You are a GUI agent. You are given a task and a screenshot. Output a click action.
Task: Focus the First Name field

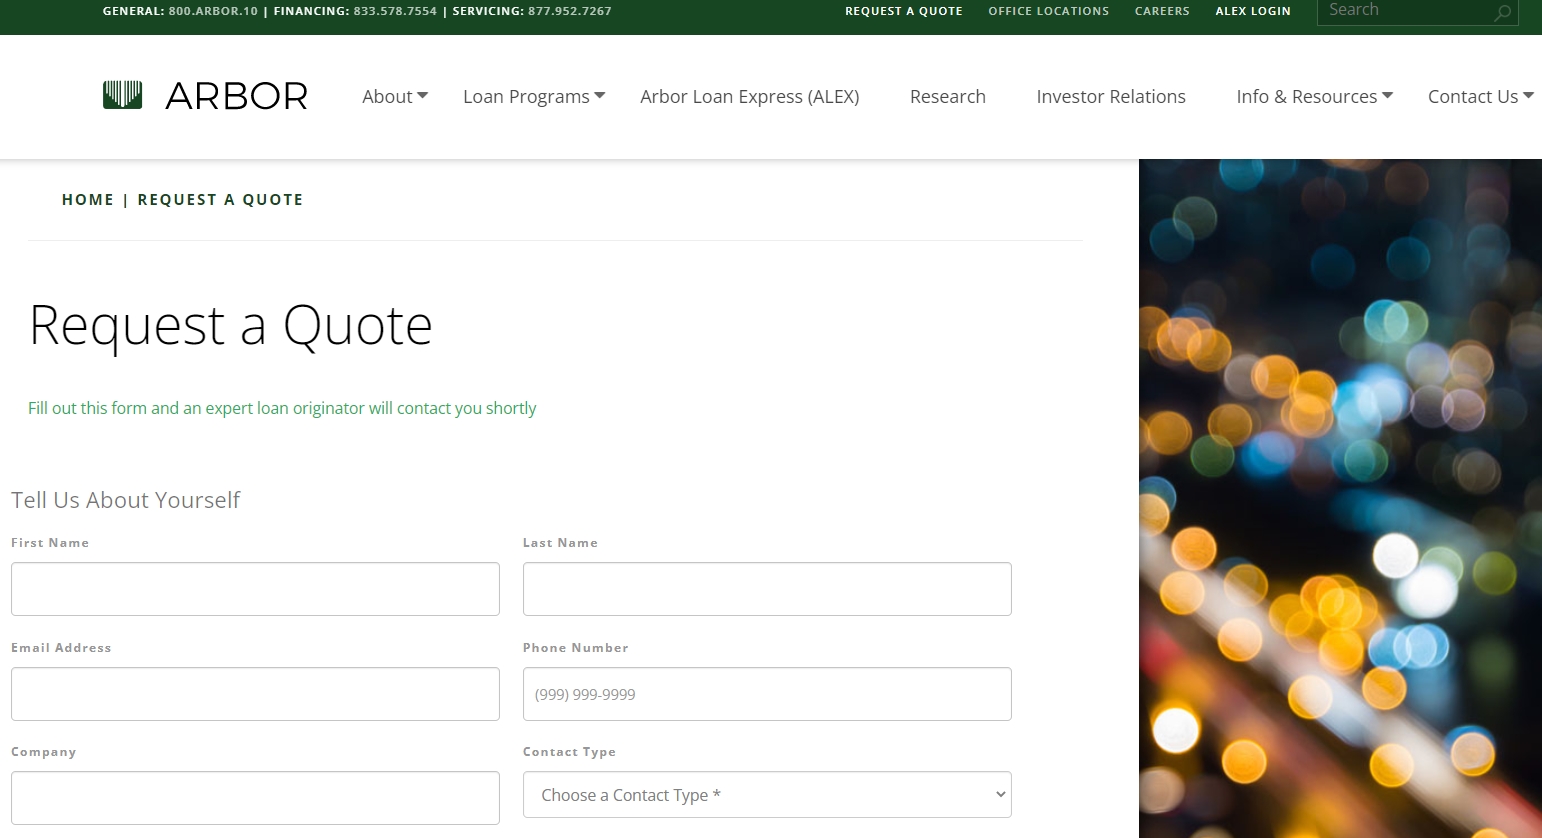coord(255,589)
